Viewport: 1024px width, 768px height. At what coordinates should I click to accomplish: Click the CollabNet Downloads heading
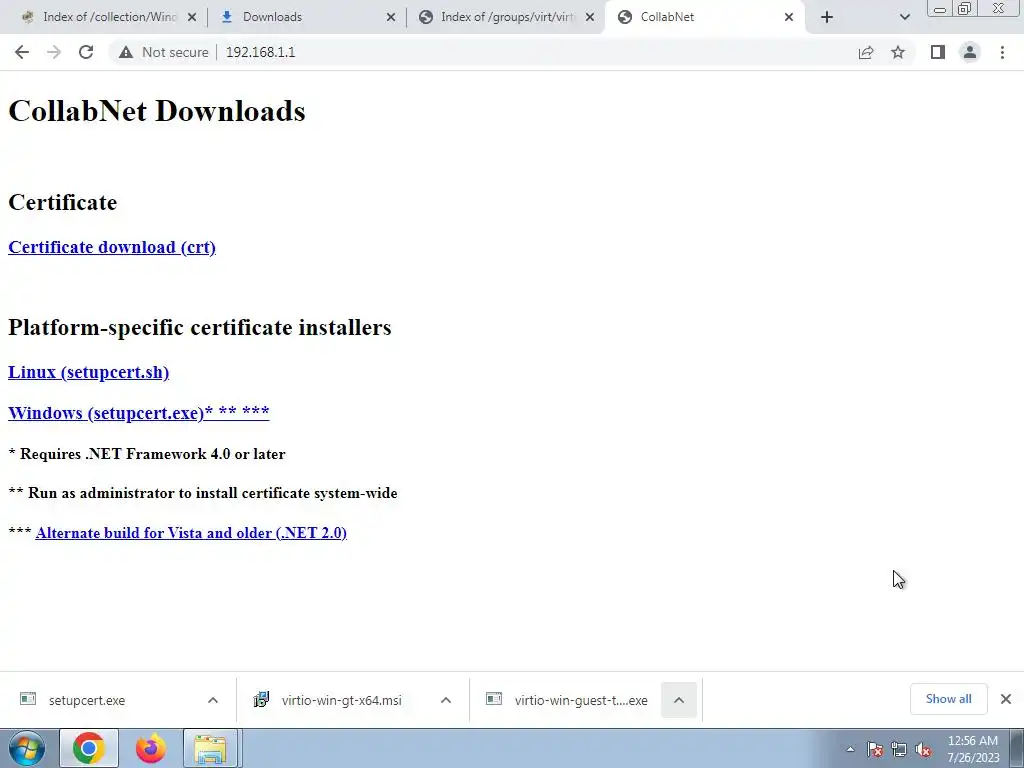pos(157,110)
